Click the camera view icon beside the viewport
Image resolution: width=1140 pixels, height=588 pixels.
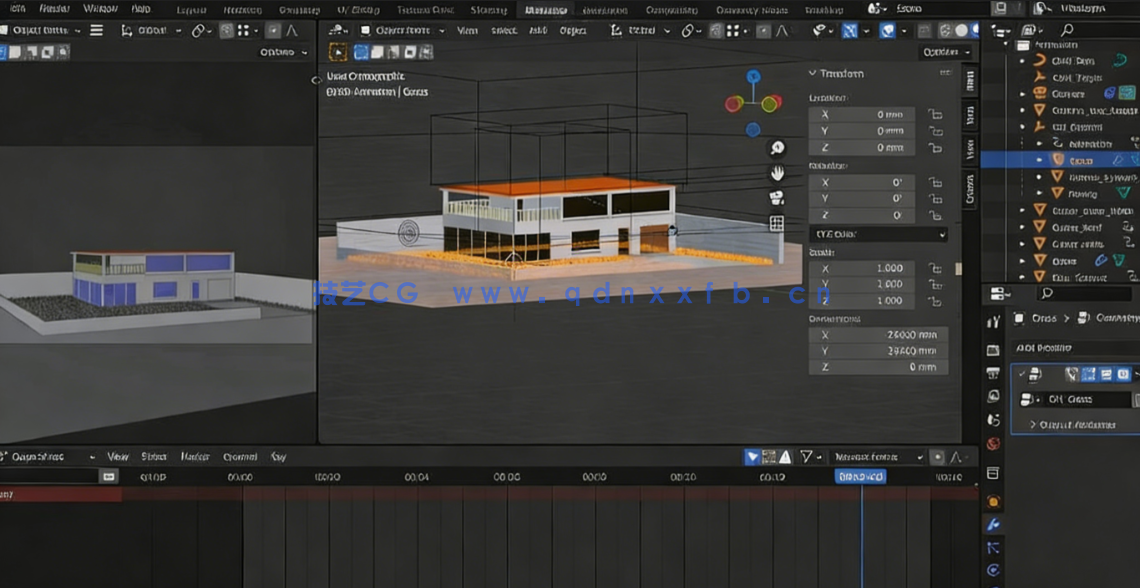pos(778,197)
